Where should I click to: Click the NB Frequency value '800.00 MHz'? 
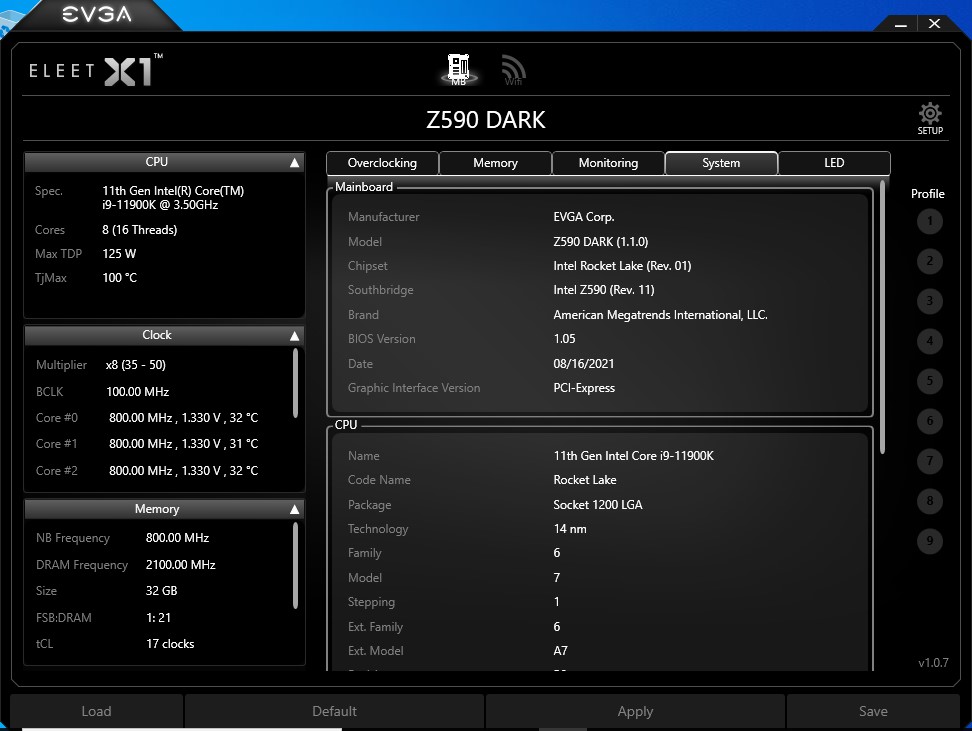click(177, 538)
